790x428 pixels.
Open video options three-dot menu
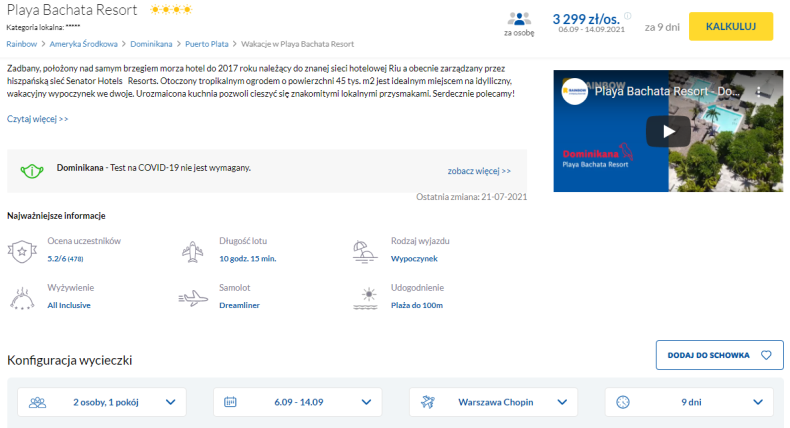758,92
